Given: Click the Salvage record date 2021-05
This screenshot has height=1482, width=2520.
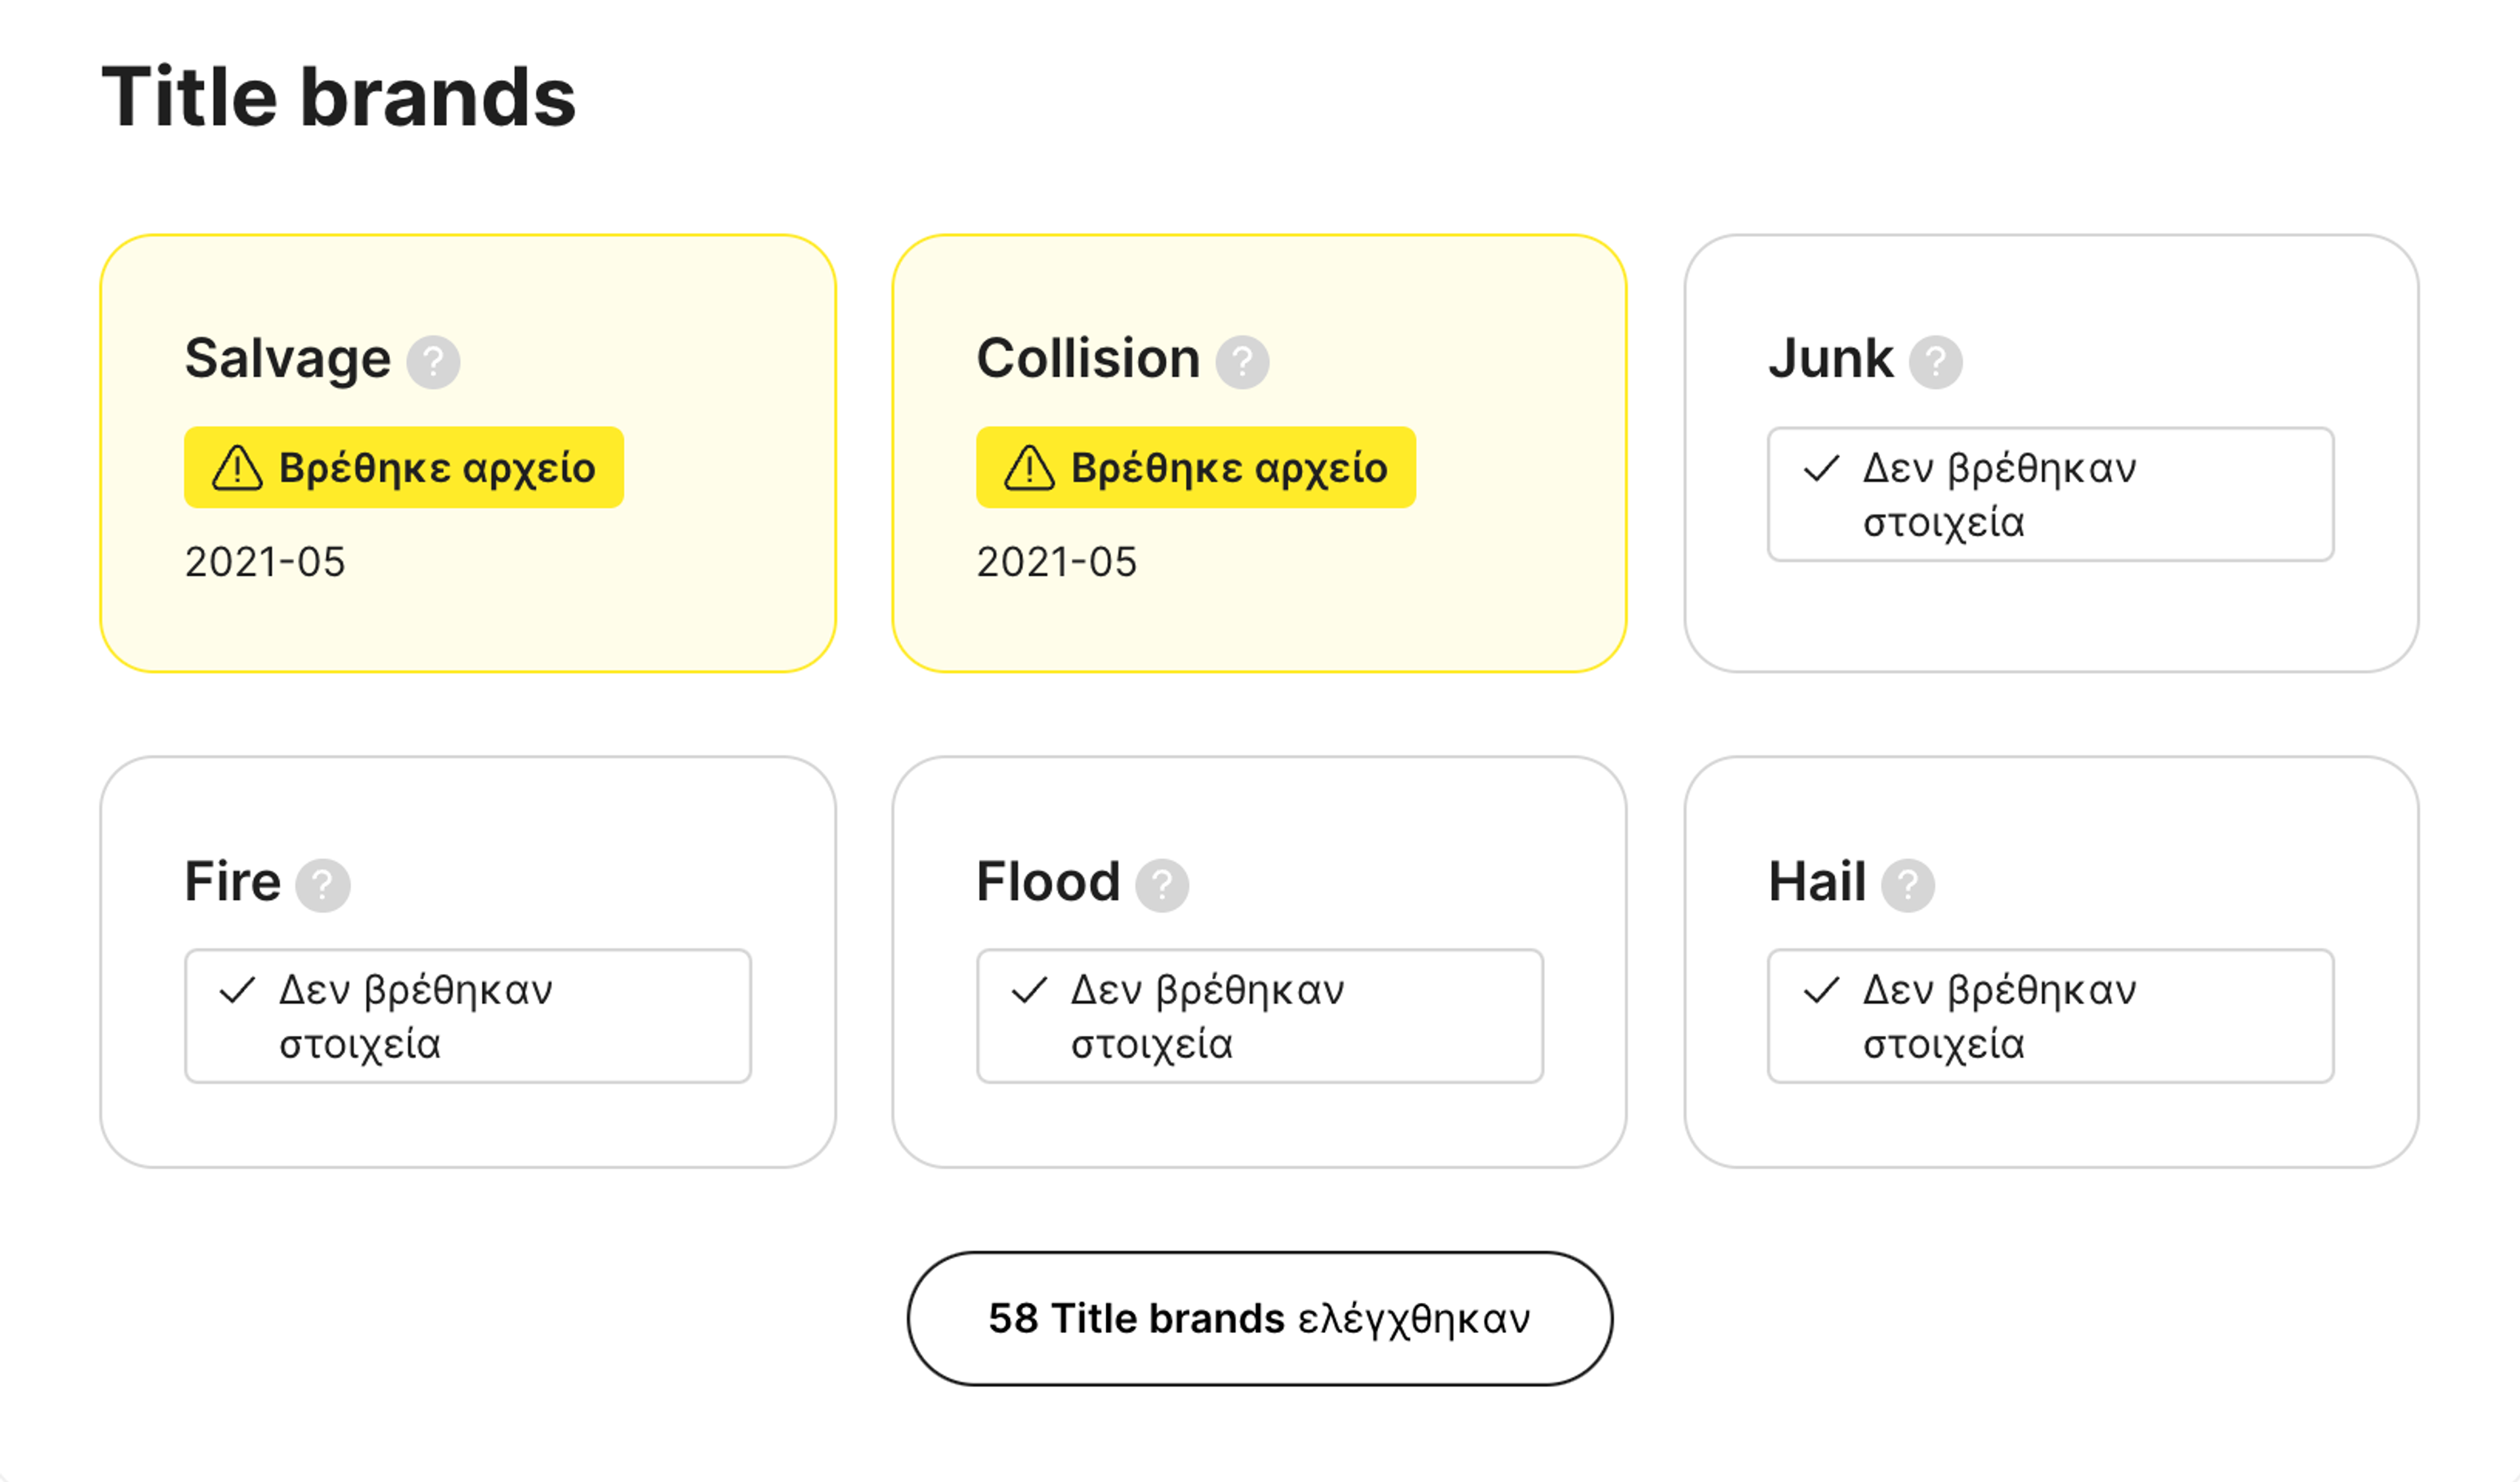Looking at the screenshot, I should [265, 562].
